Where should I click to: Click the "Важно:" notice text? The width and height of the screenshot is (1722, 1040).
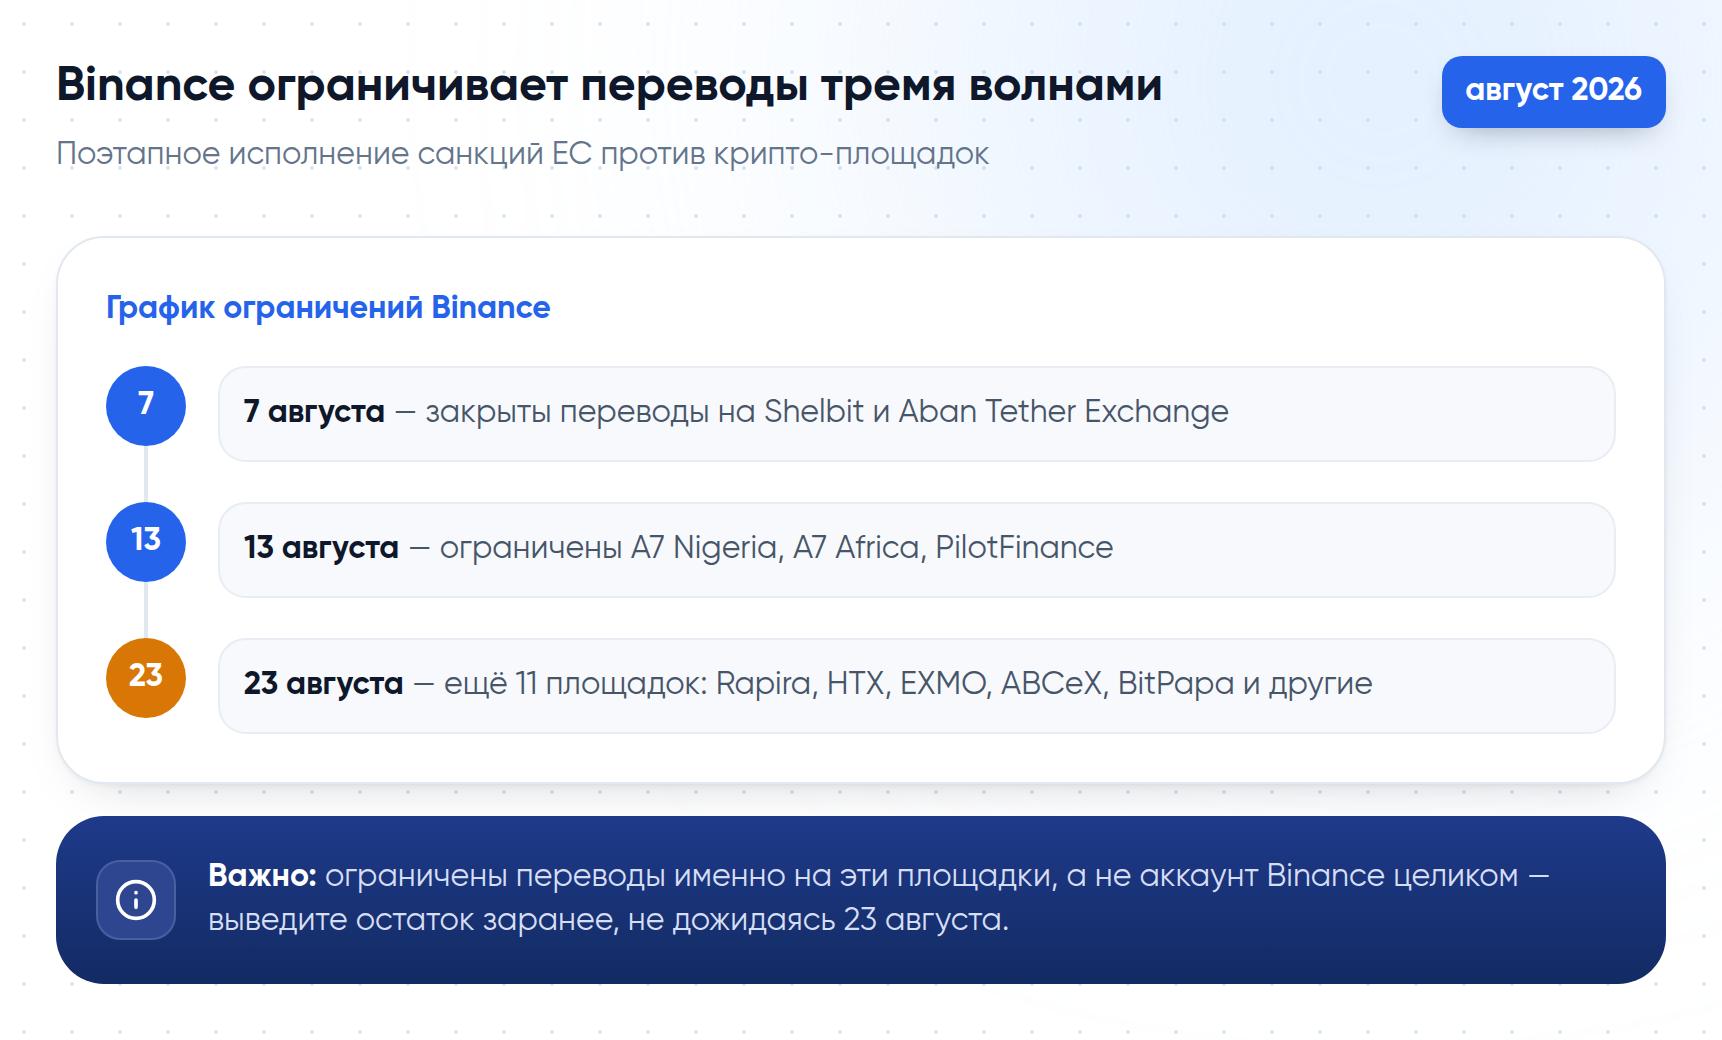(878, 897)
